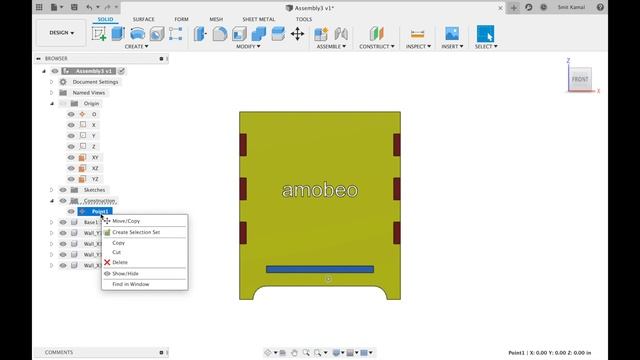The width and height of the screenshot is (640, 360).
Task: Toggle eye icon for origin point O
Action: click(71, 114)
